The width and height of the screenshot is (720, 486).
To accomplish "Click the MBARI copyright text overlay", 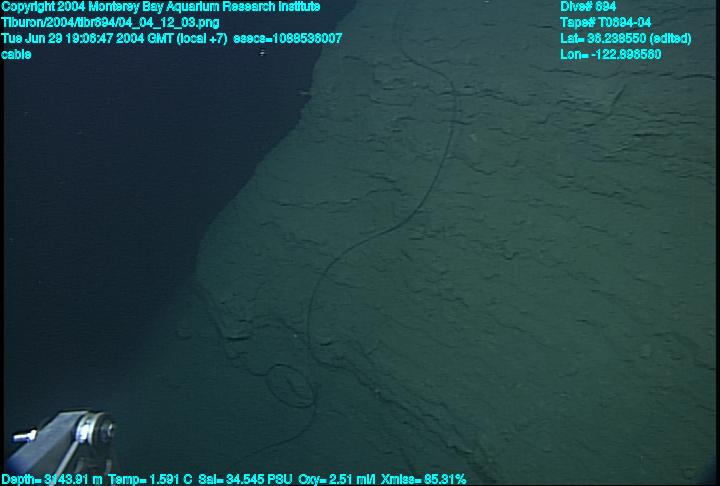I will 160,7.
